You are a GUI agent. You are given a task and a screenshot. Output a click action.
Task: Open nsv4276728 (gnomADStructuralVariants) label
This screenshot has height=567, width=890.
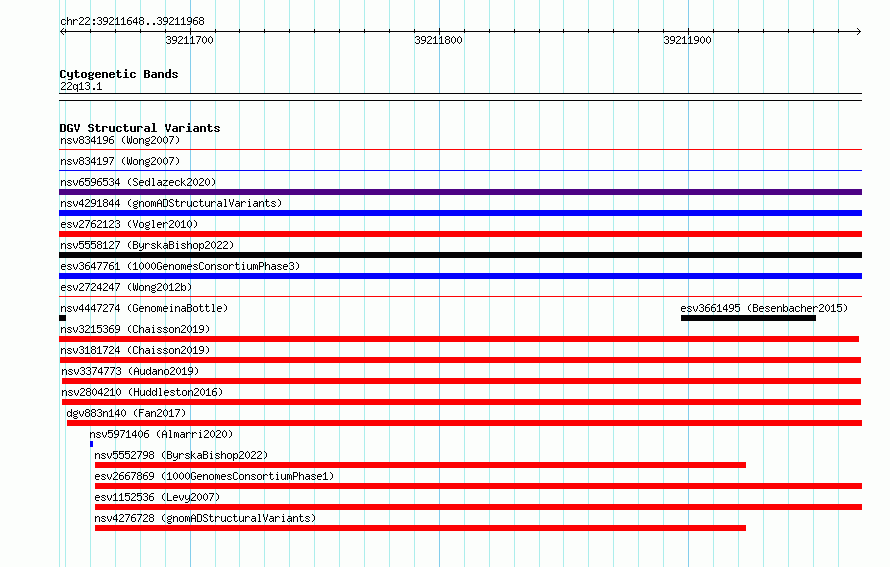point(205,518)
